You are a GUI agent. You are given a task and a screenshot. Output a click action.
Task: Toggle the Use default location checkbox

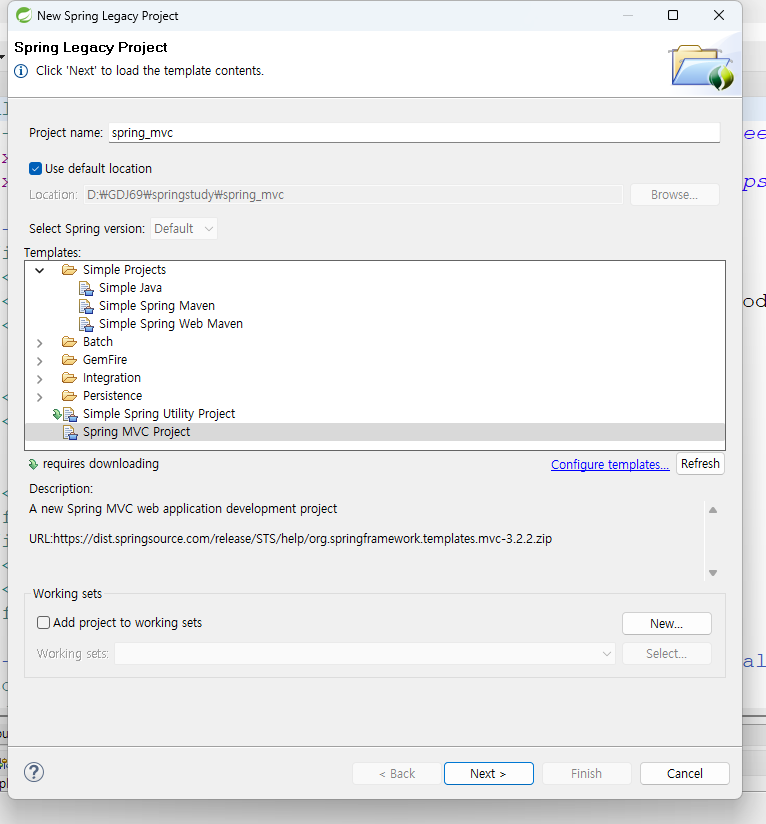(35, 169)
